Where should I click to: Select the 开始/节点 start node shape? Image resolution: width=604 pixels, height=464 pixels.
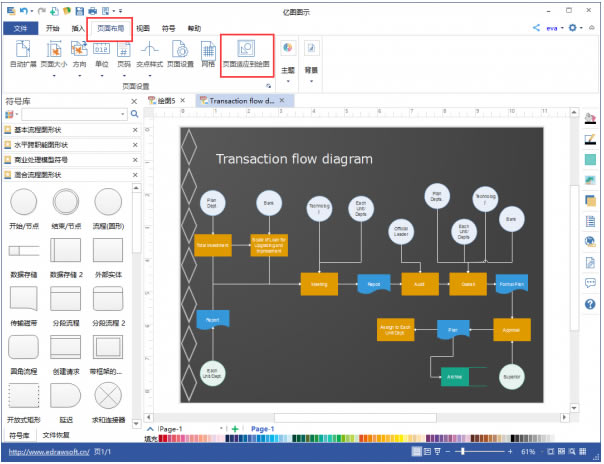(24, 205)
